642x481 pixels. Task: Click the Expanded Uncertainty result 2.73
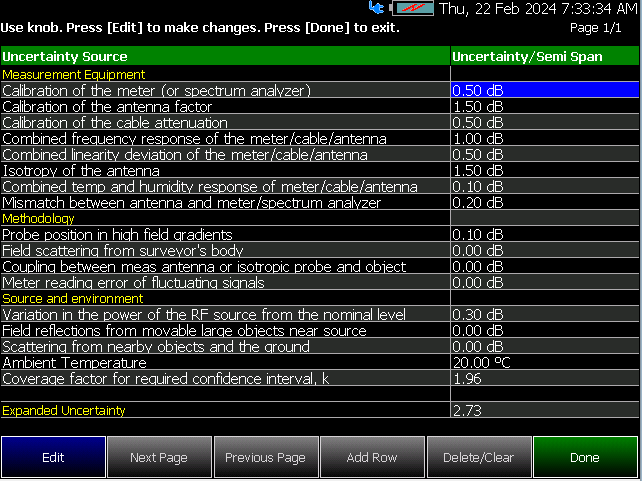tap(545, 409)
